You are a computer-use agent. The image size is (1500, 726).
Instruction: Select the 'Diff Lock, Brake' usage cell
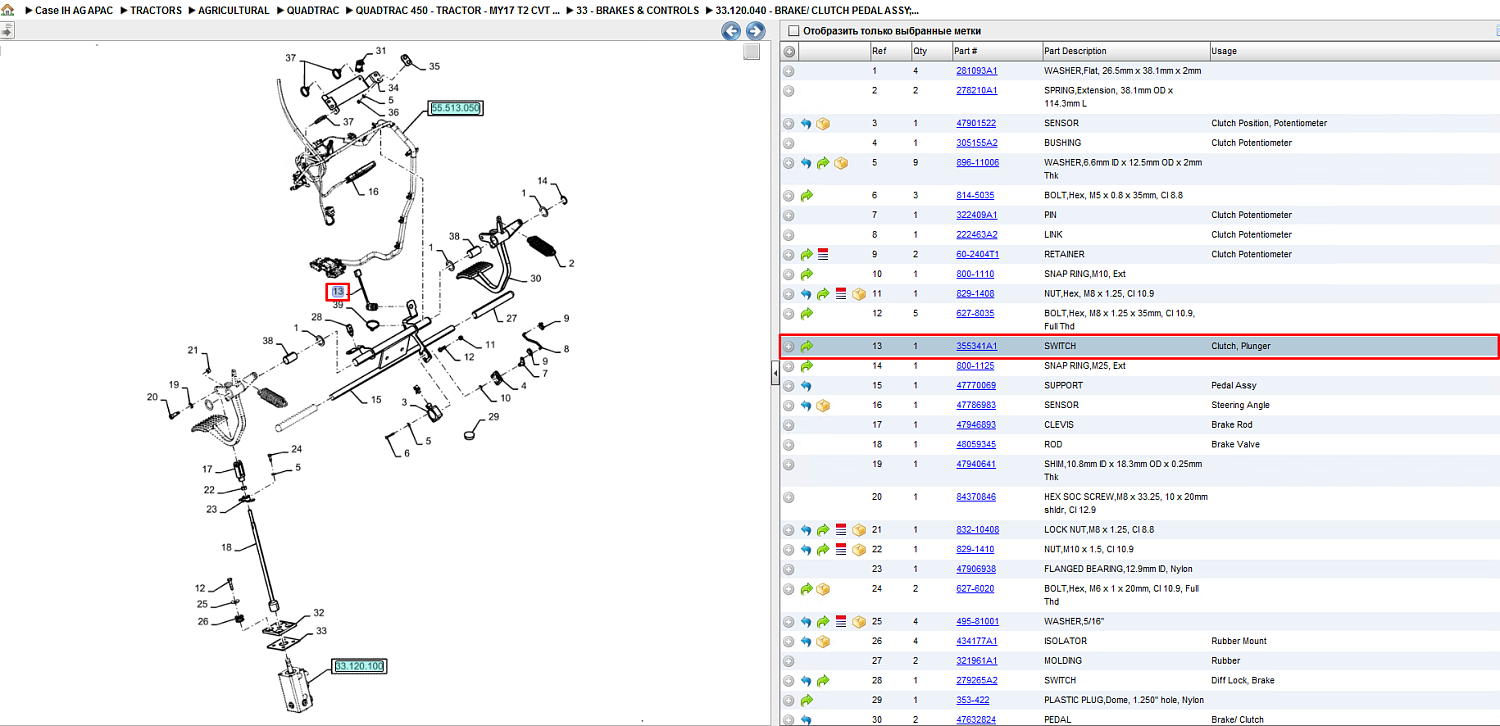click(1244, 681)
